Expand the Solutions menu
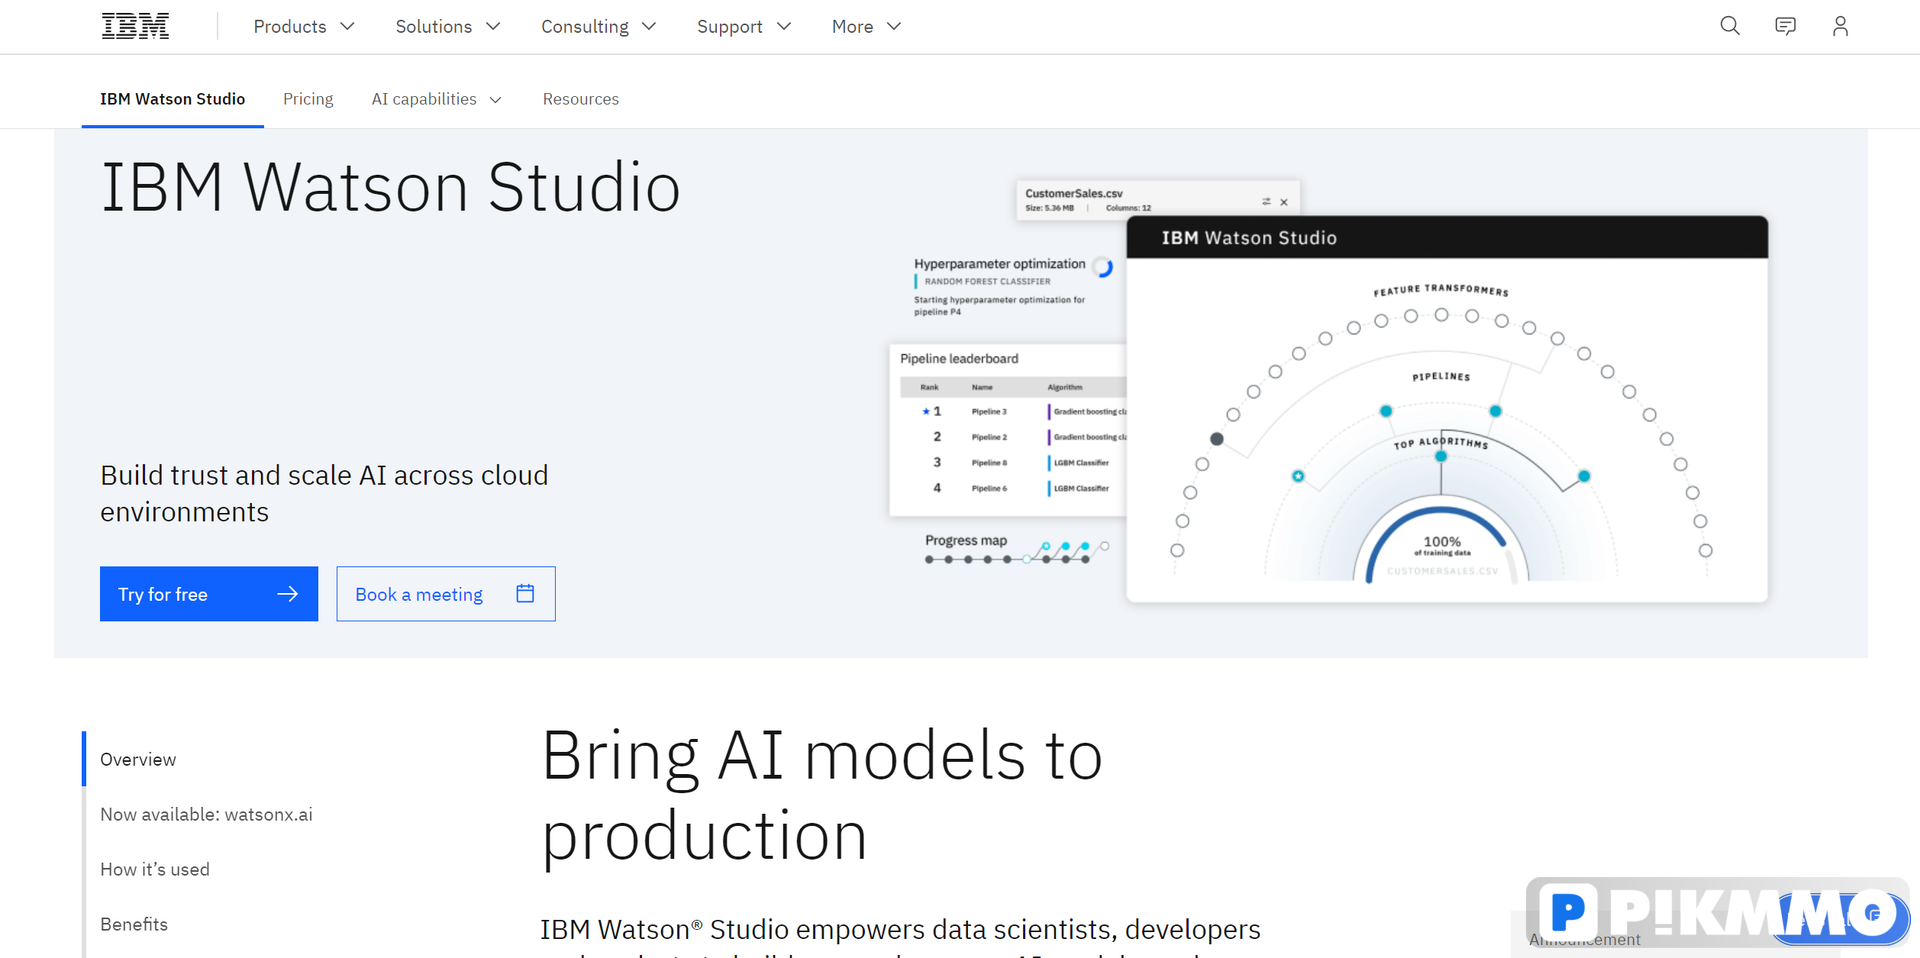This screenshot has width=1920, height=958. (447, 26)
